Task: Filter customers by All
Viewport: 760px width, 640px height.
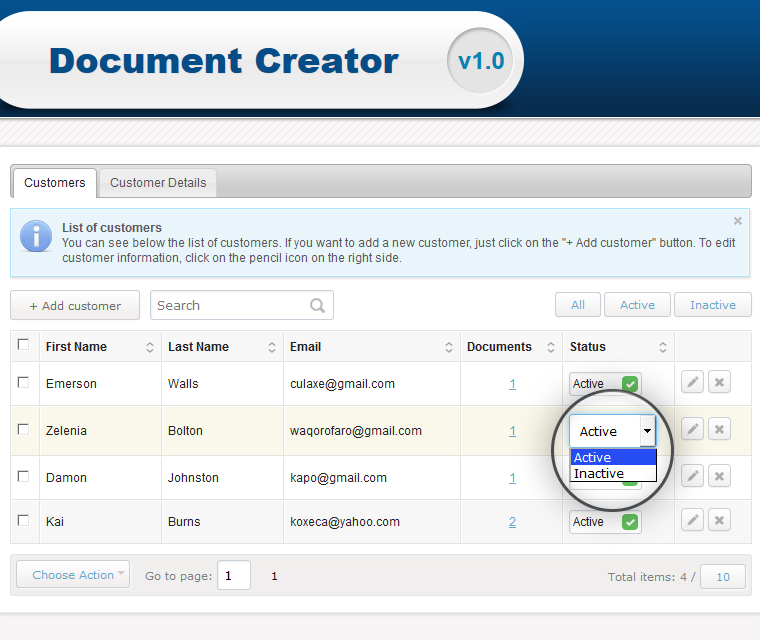Action: pyautogui.click(x=578, y=305)
